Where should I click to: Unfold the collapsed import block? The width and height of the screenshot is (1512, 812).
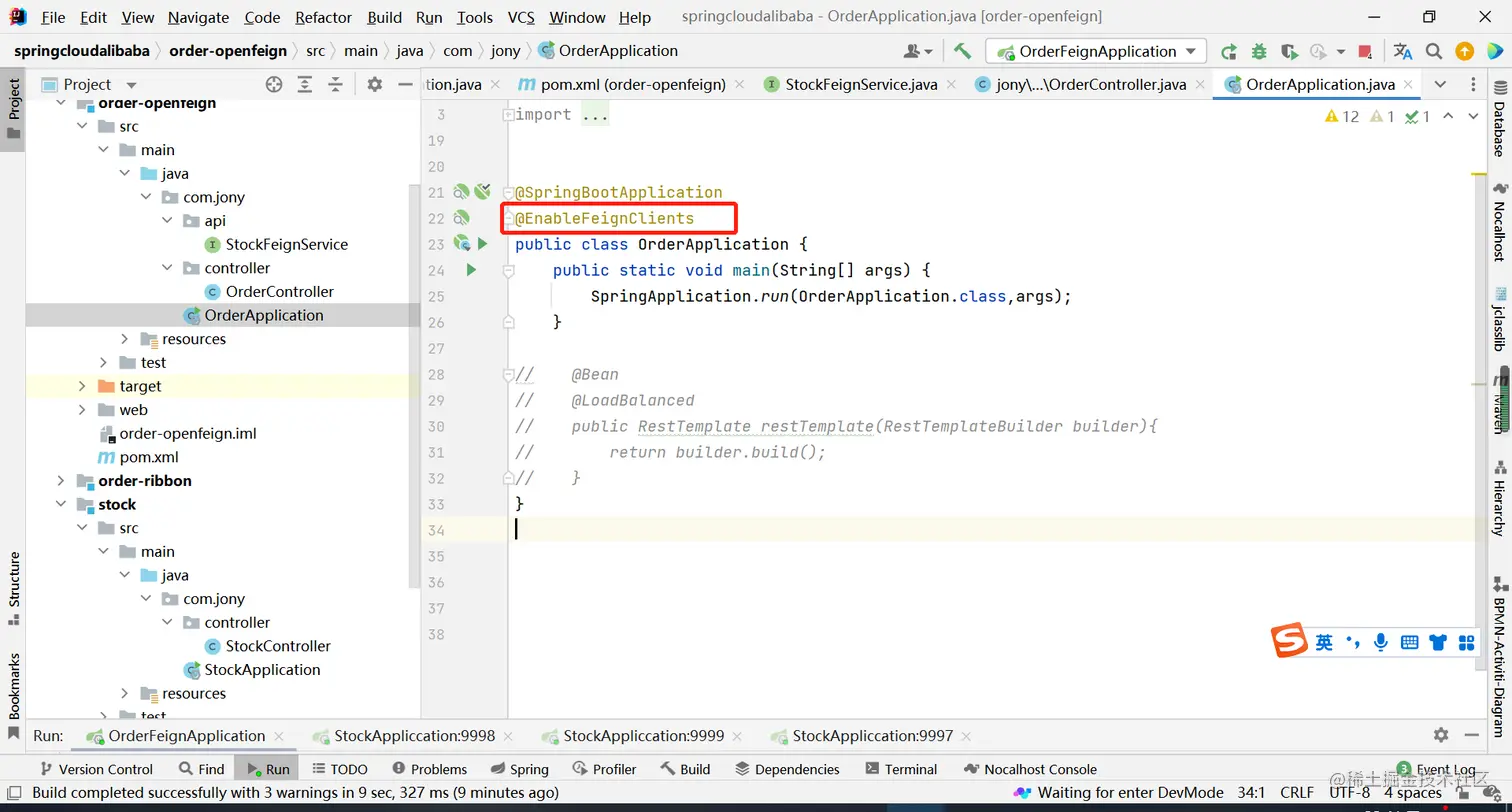[509, 115]
